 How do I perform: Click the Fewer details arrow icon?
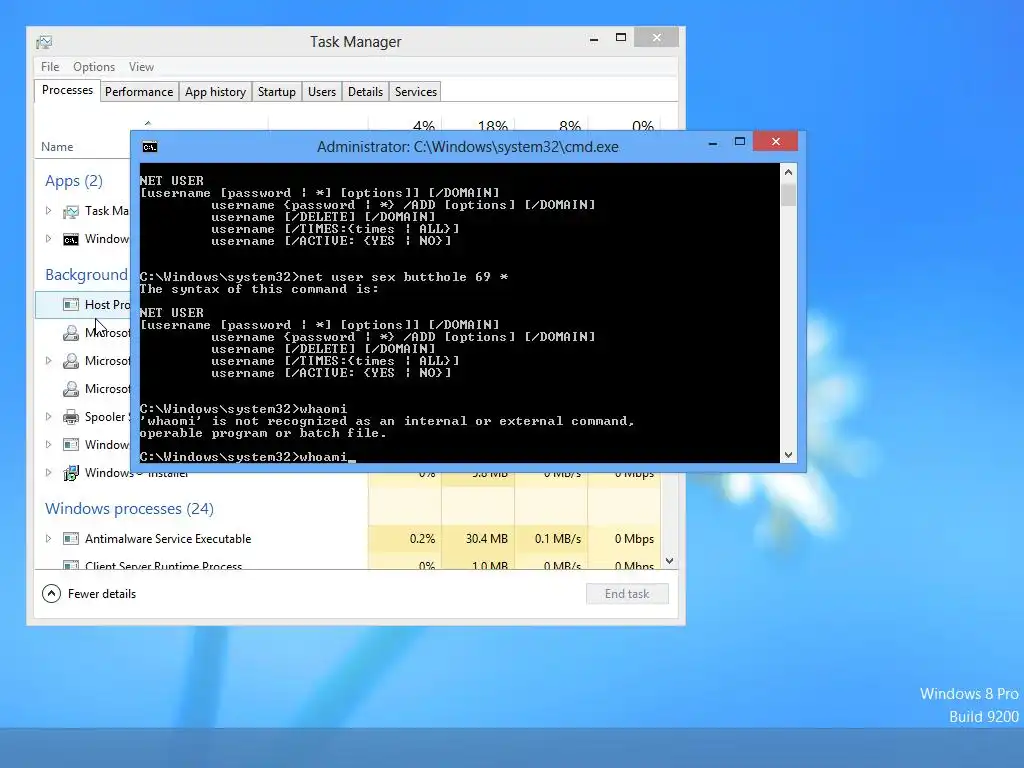[51, 594]
